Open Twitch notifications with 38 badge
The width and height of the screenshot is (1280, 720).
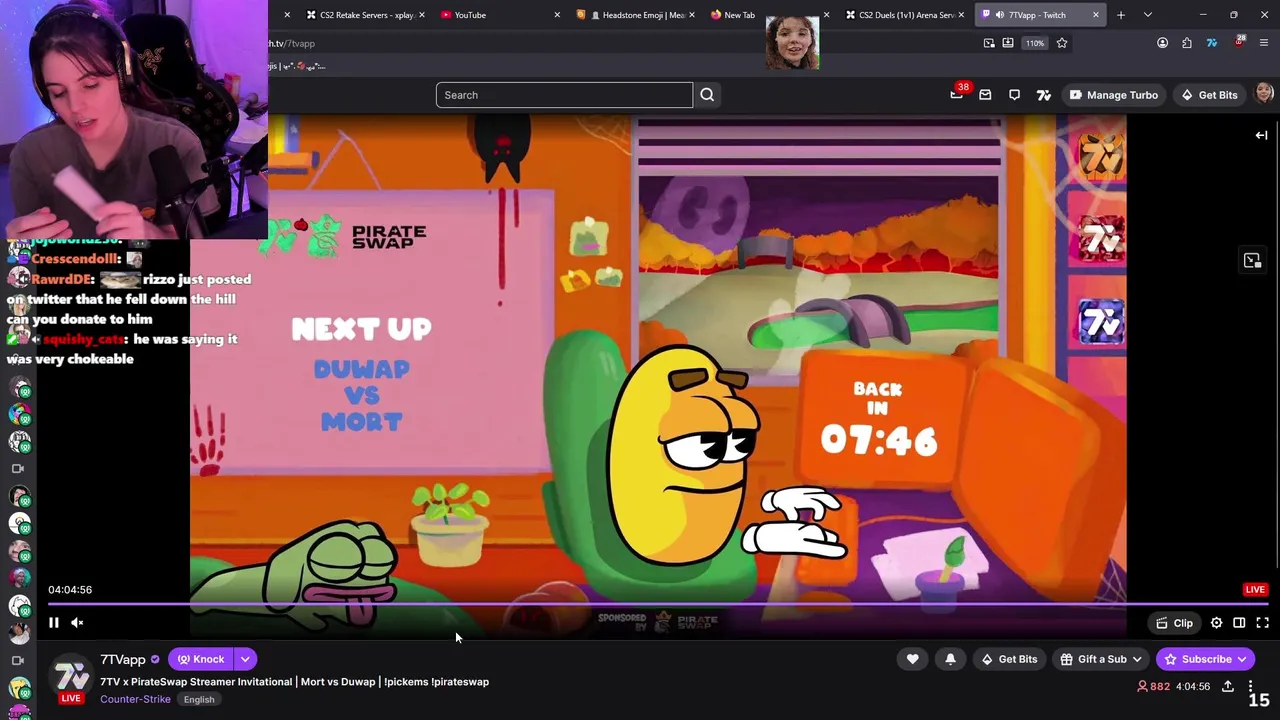pos(957,94)
